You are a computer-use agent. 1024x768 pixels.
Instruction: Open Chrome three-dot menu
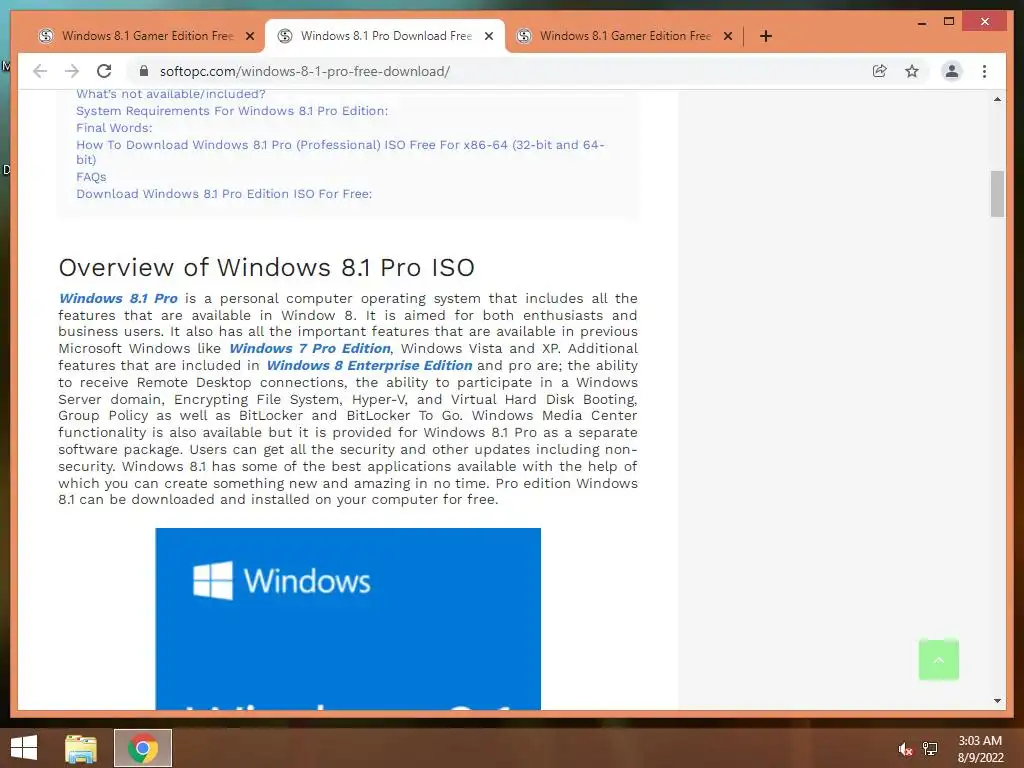[984, 71]
